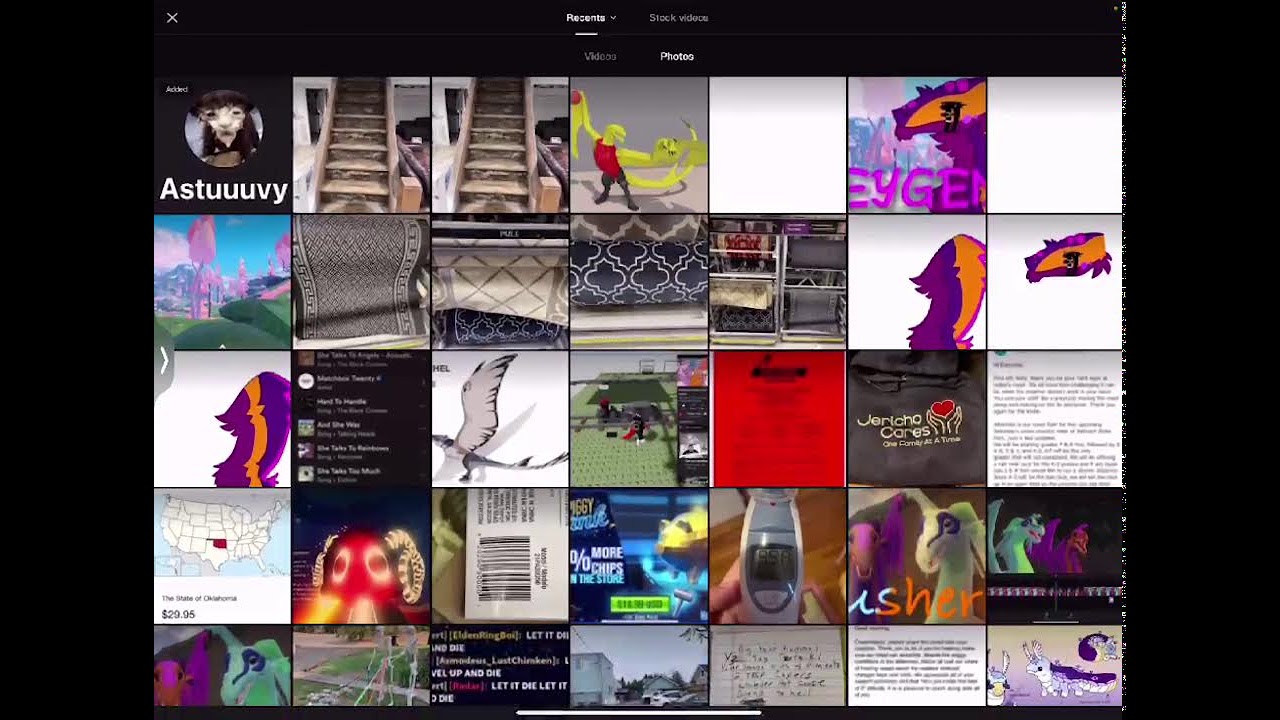Select the store shelf with rugs photo
Image resolution: width=1280 pixels, height=720 pixels.
tap(777, 282)
